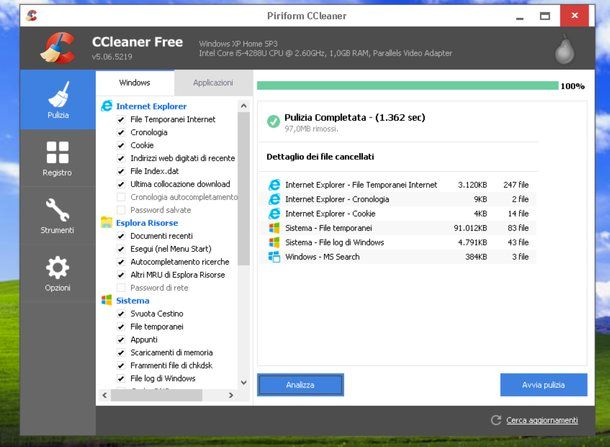Click IE icon beside Cookie result
The height and width of the screenshot is (447, 610).
click(x=274, y=214)
